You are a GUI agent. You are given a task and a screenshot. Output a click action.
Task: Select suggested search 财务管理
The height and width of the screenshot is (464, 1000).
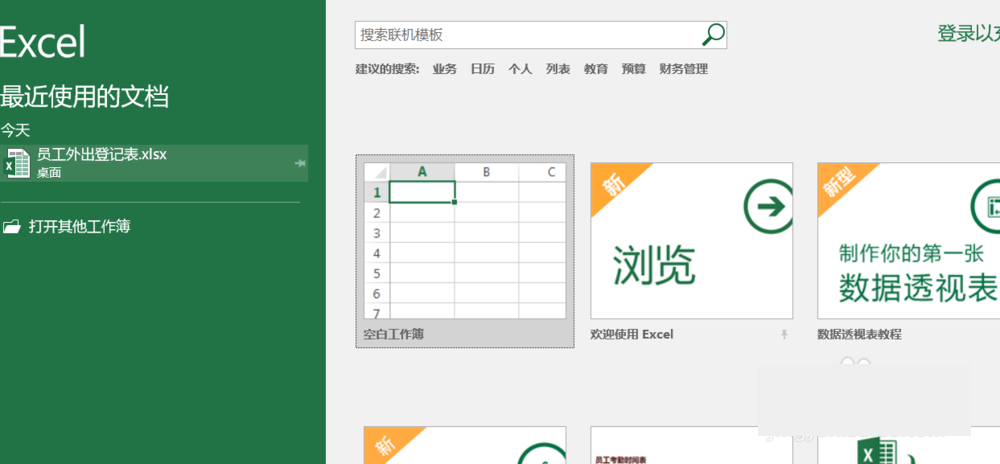click(x=684, y=69)
